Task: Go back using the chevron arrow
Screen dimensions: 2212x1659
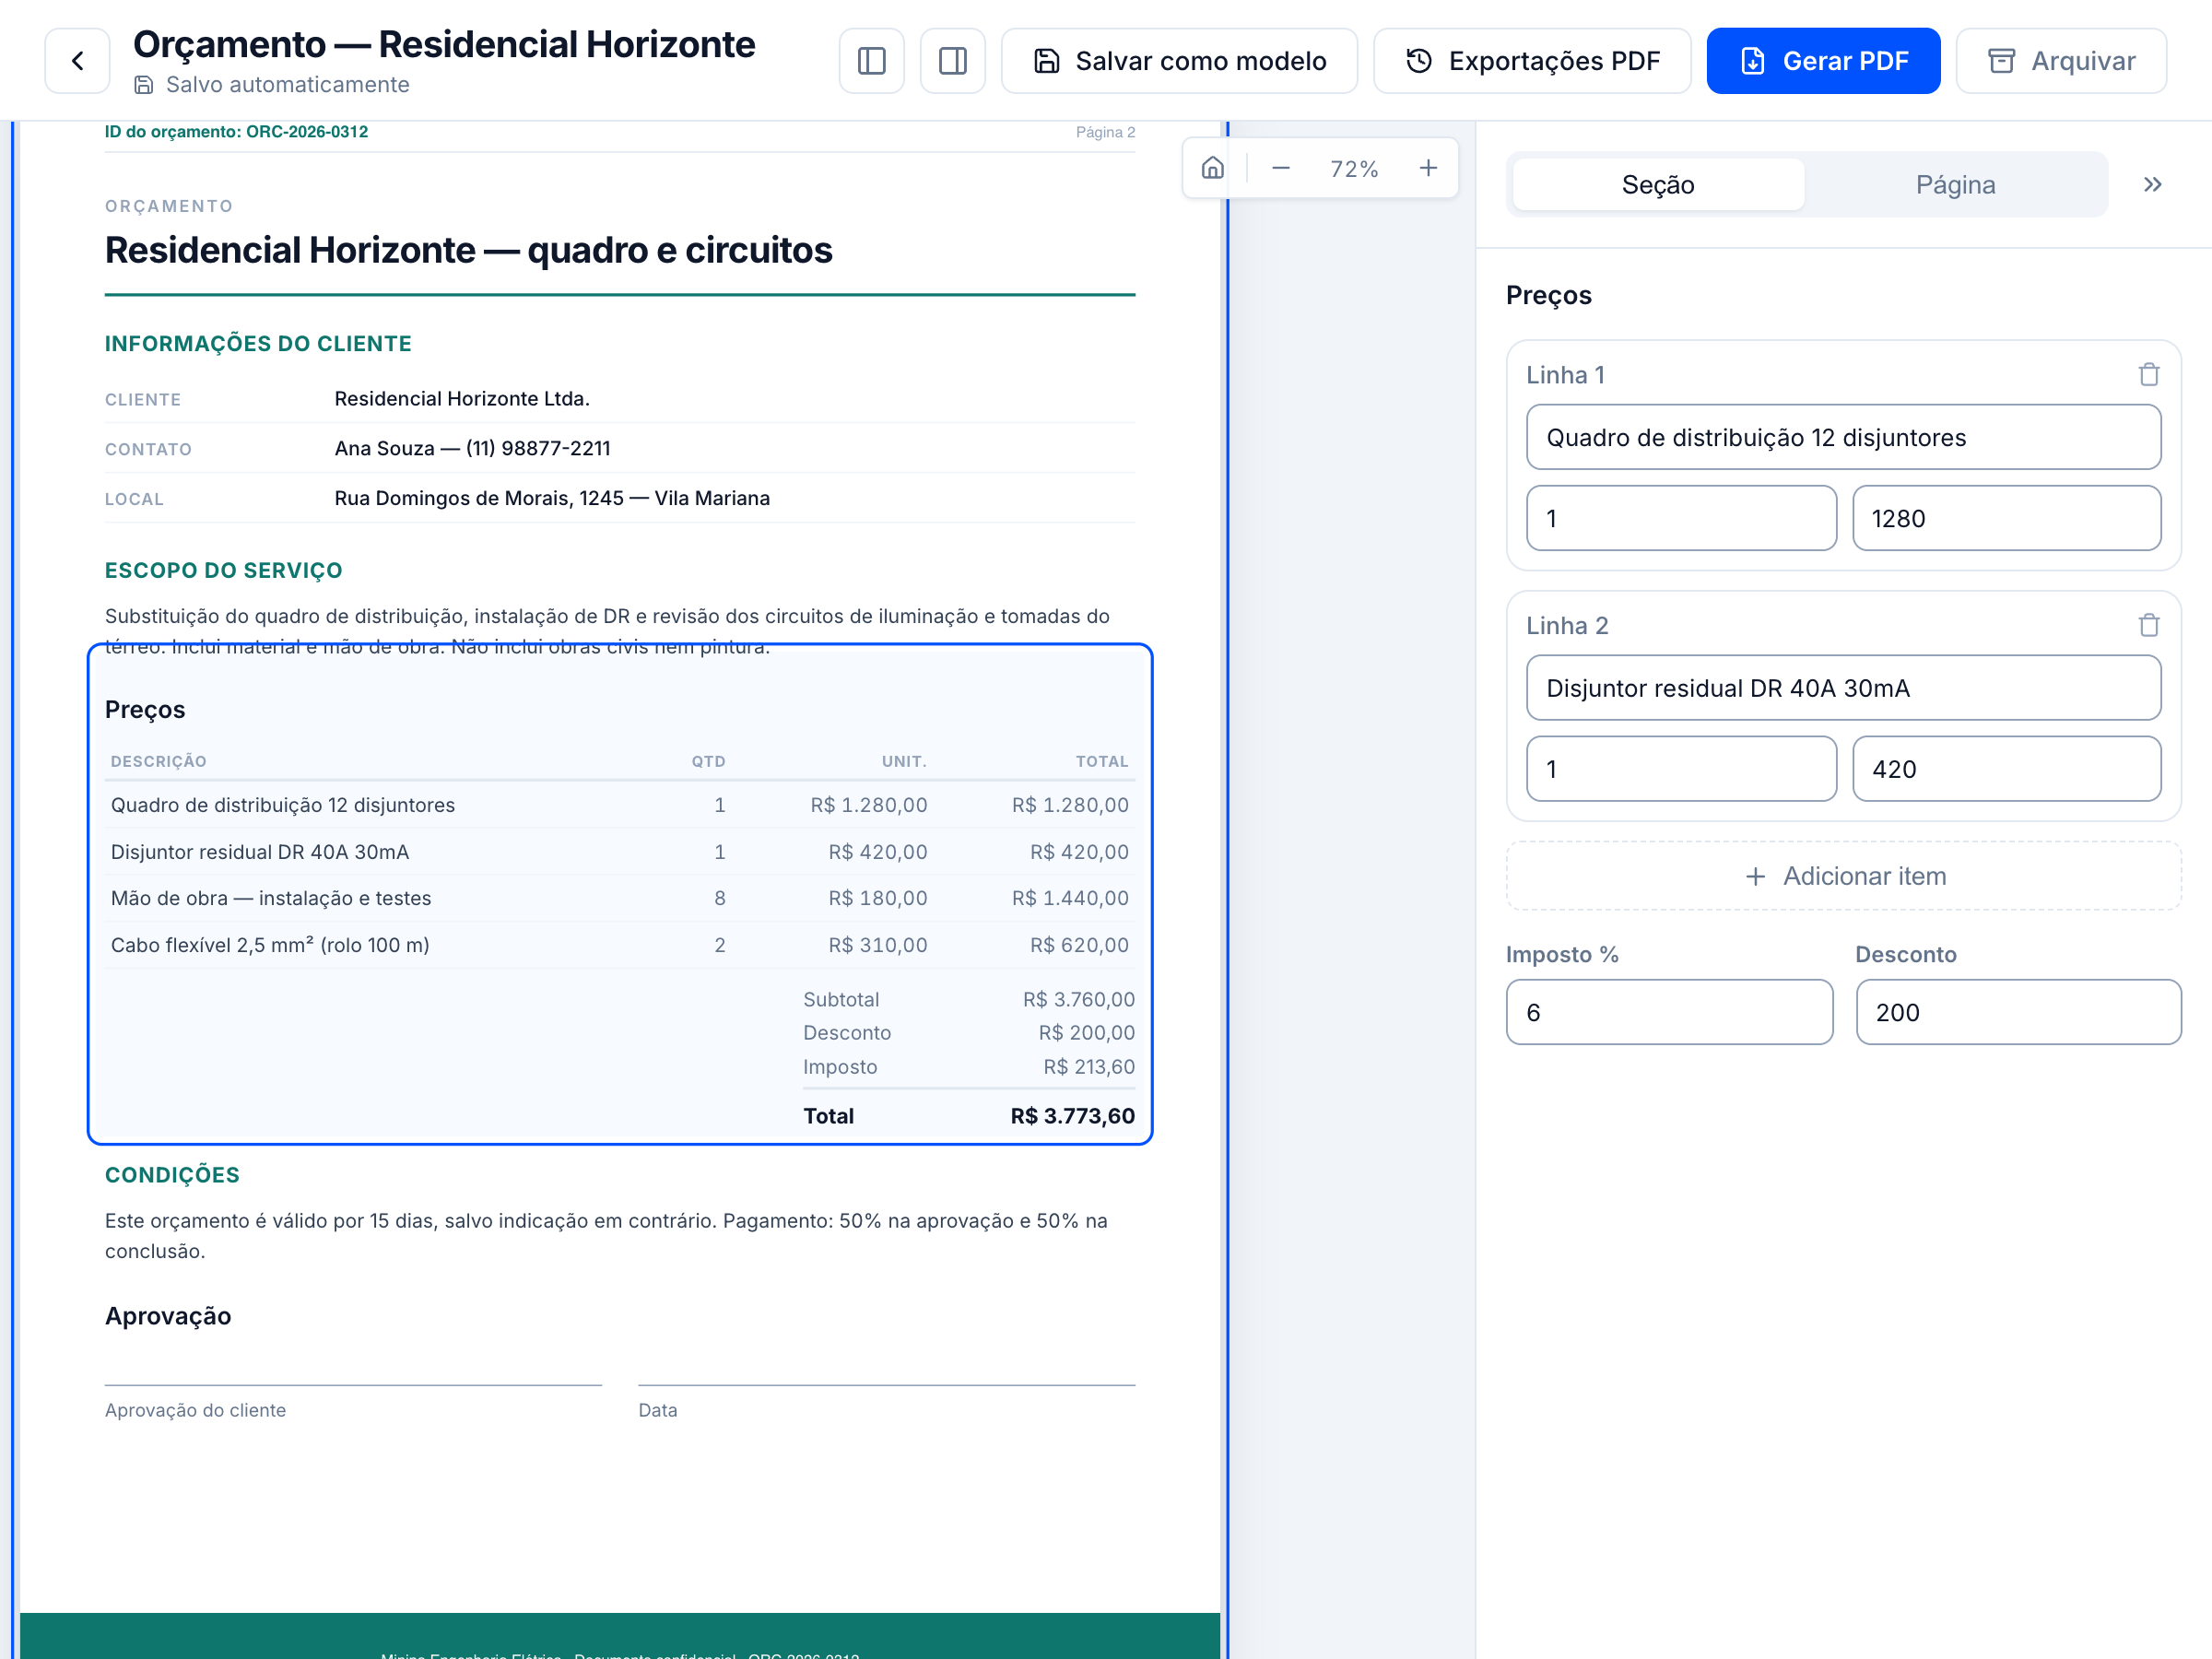Action: (x=77, y=61)
